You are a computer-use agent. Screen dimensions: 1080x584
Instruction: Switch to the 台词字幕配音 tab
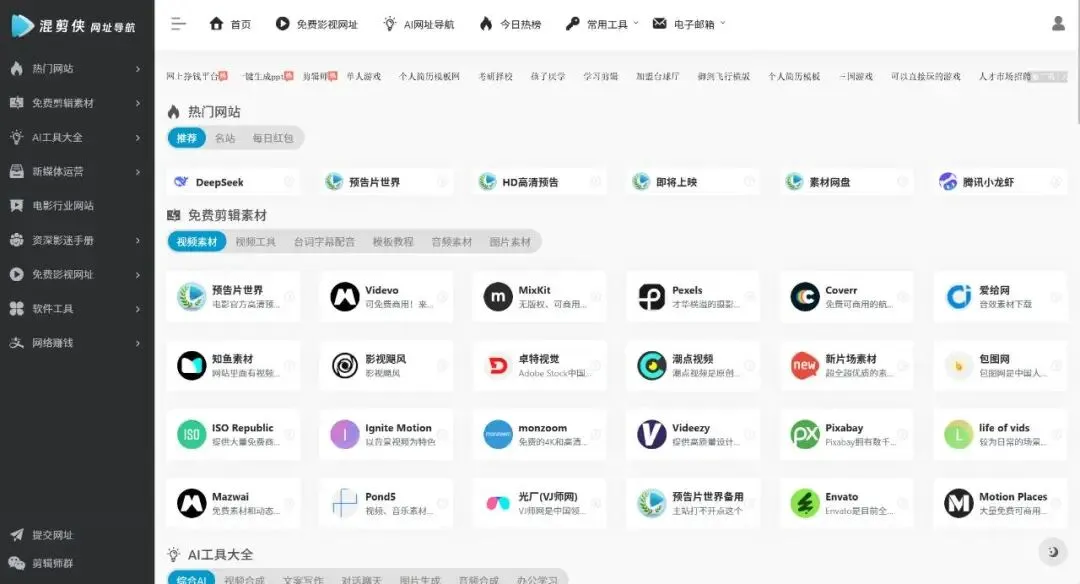324,242
